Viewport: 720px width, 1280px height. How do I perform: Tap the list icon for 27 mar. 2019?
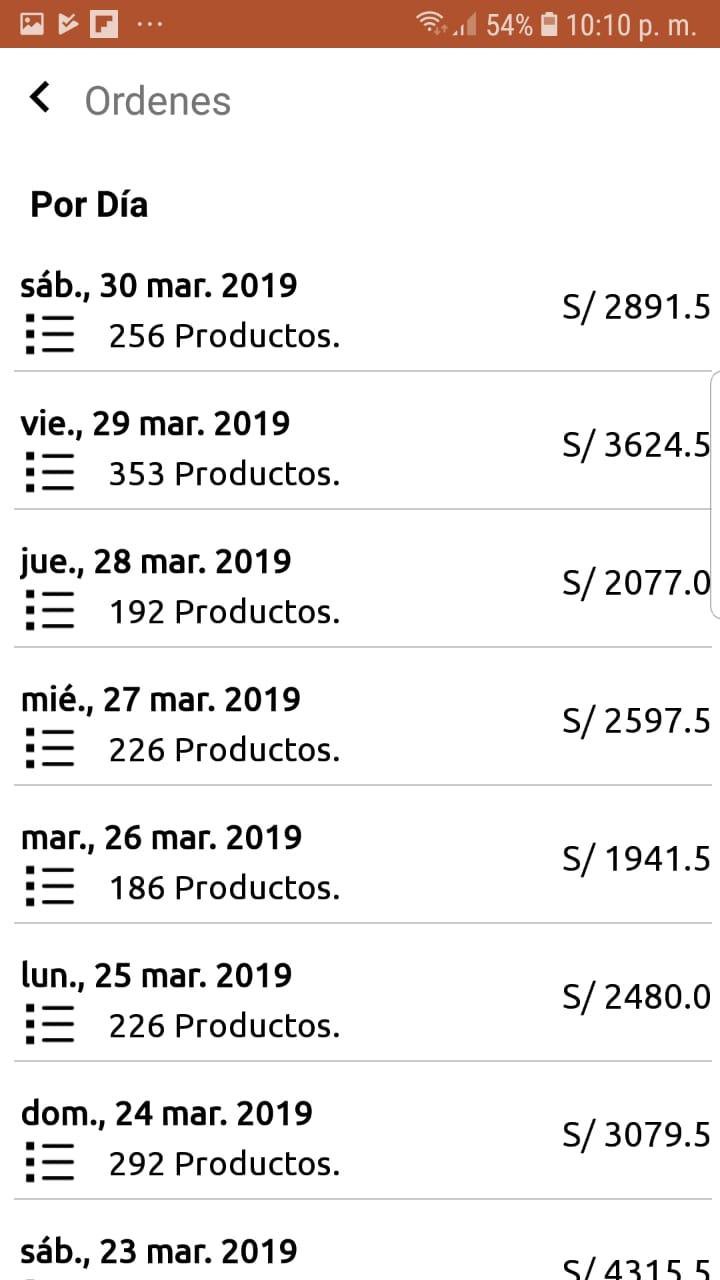pos(50,748)
